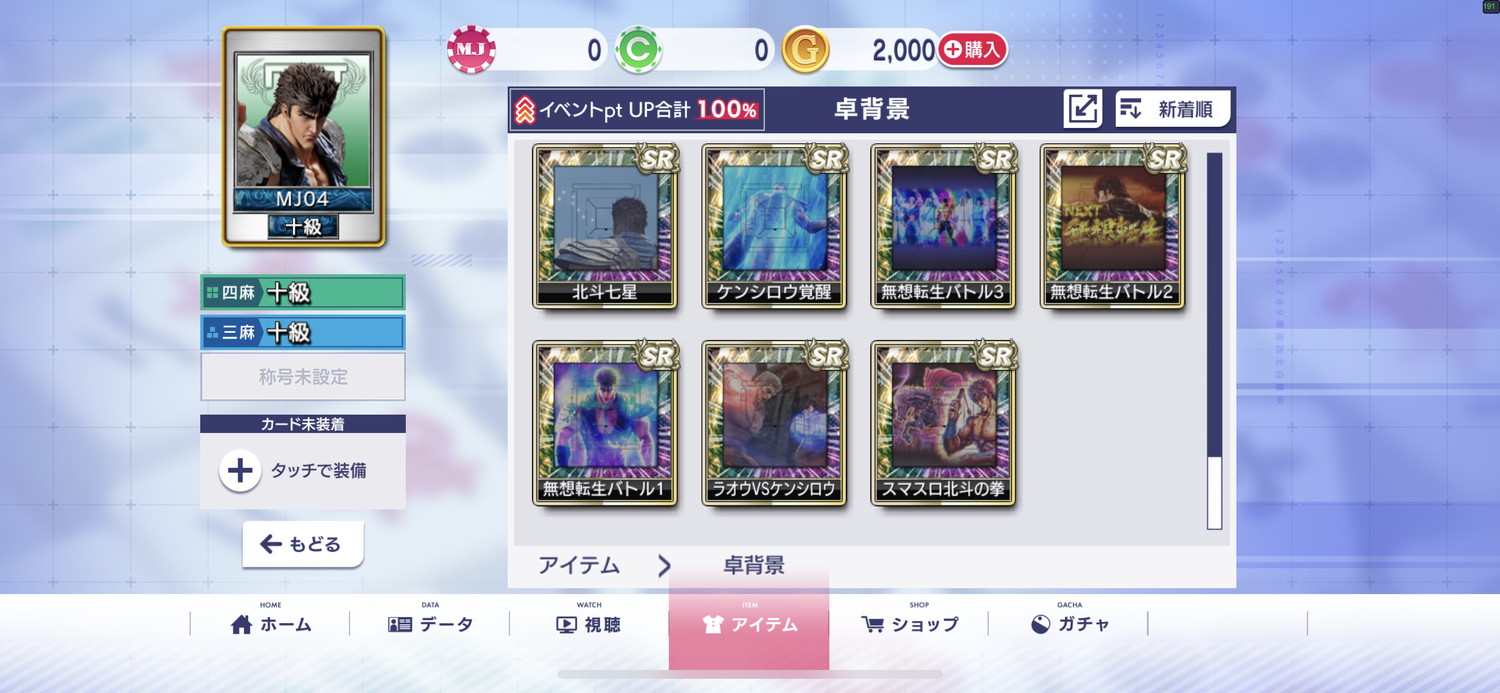Open the 新着順 sort order dropdown

coord(1173,109)
